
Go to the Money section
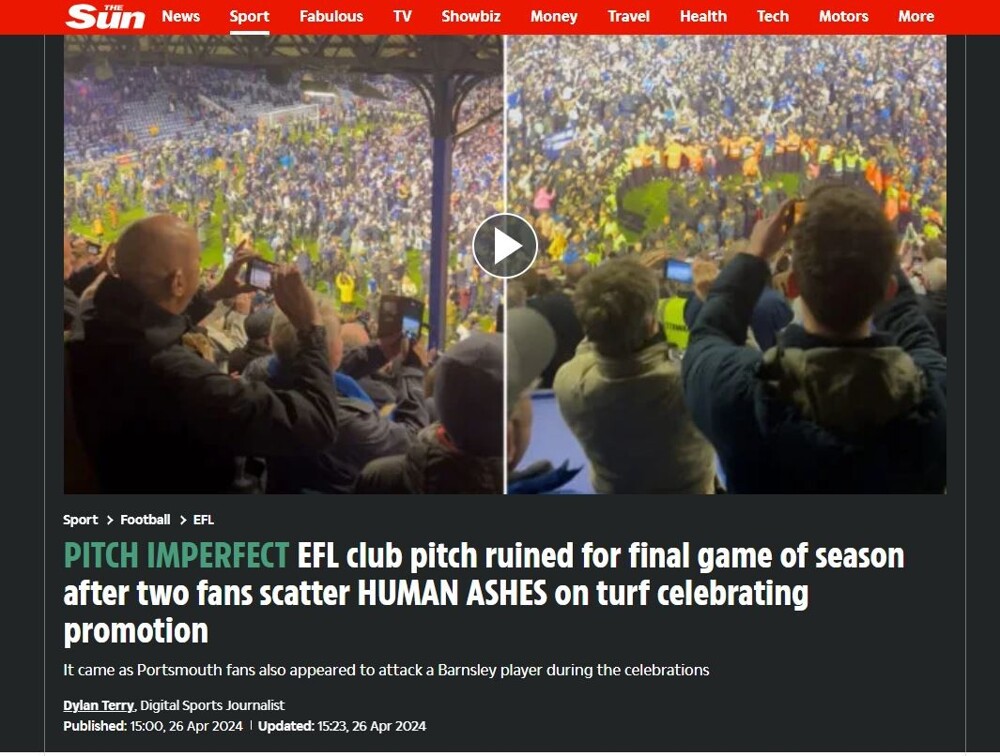[554, 17]
